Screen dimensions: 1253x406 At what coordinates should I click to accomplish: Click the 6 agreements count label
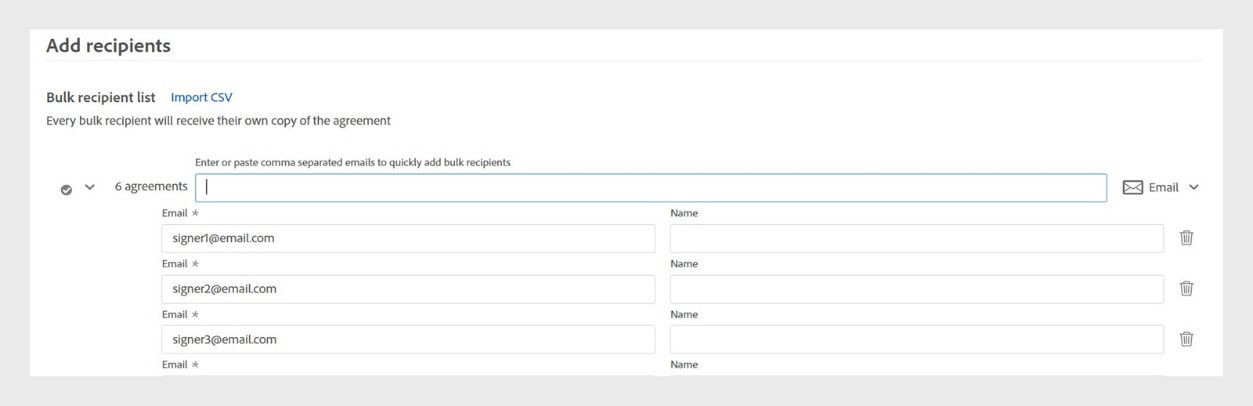point(150,187)
